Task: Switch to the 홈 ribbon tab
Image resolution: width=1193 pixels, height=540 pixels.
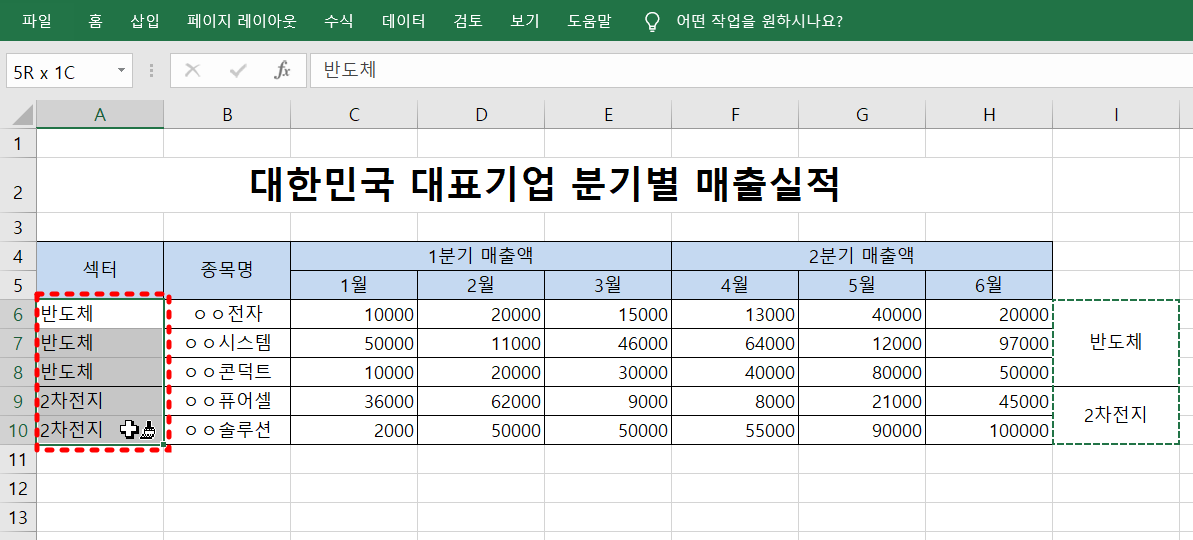Action: (95, 21)
